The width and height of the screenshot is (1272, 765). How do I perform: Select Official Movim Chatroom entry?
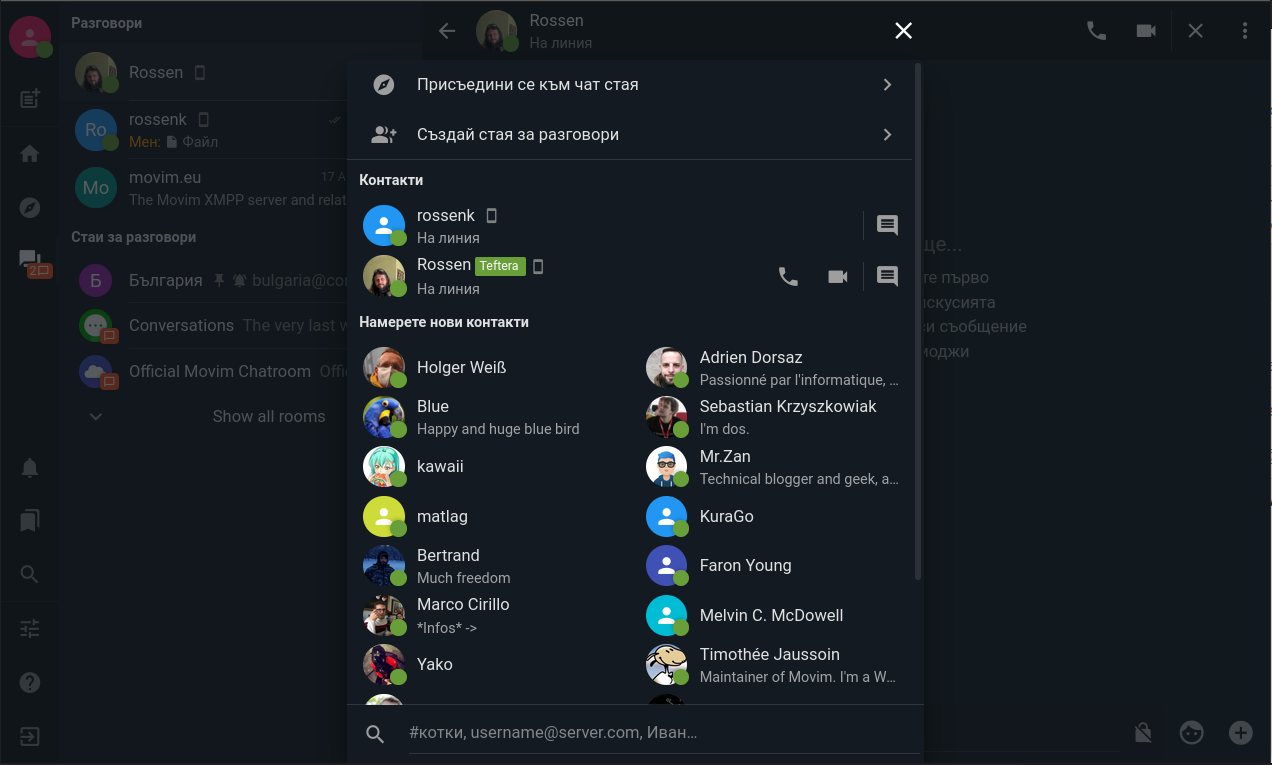coord(219,372)
